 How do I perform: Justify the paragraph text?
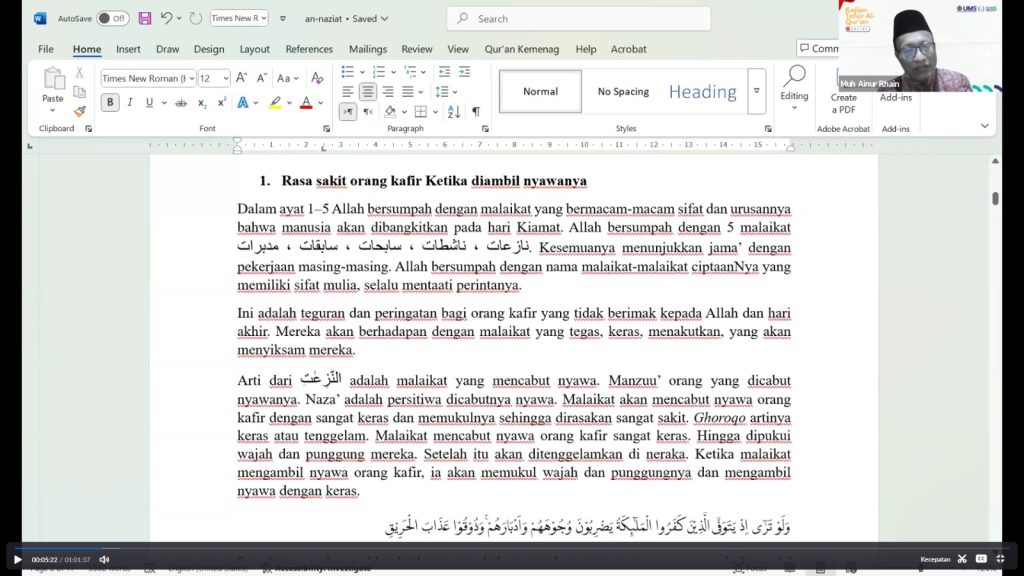point(408,92)
